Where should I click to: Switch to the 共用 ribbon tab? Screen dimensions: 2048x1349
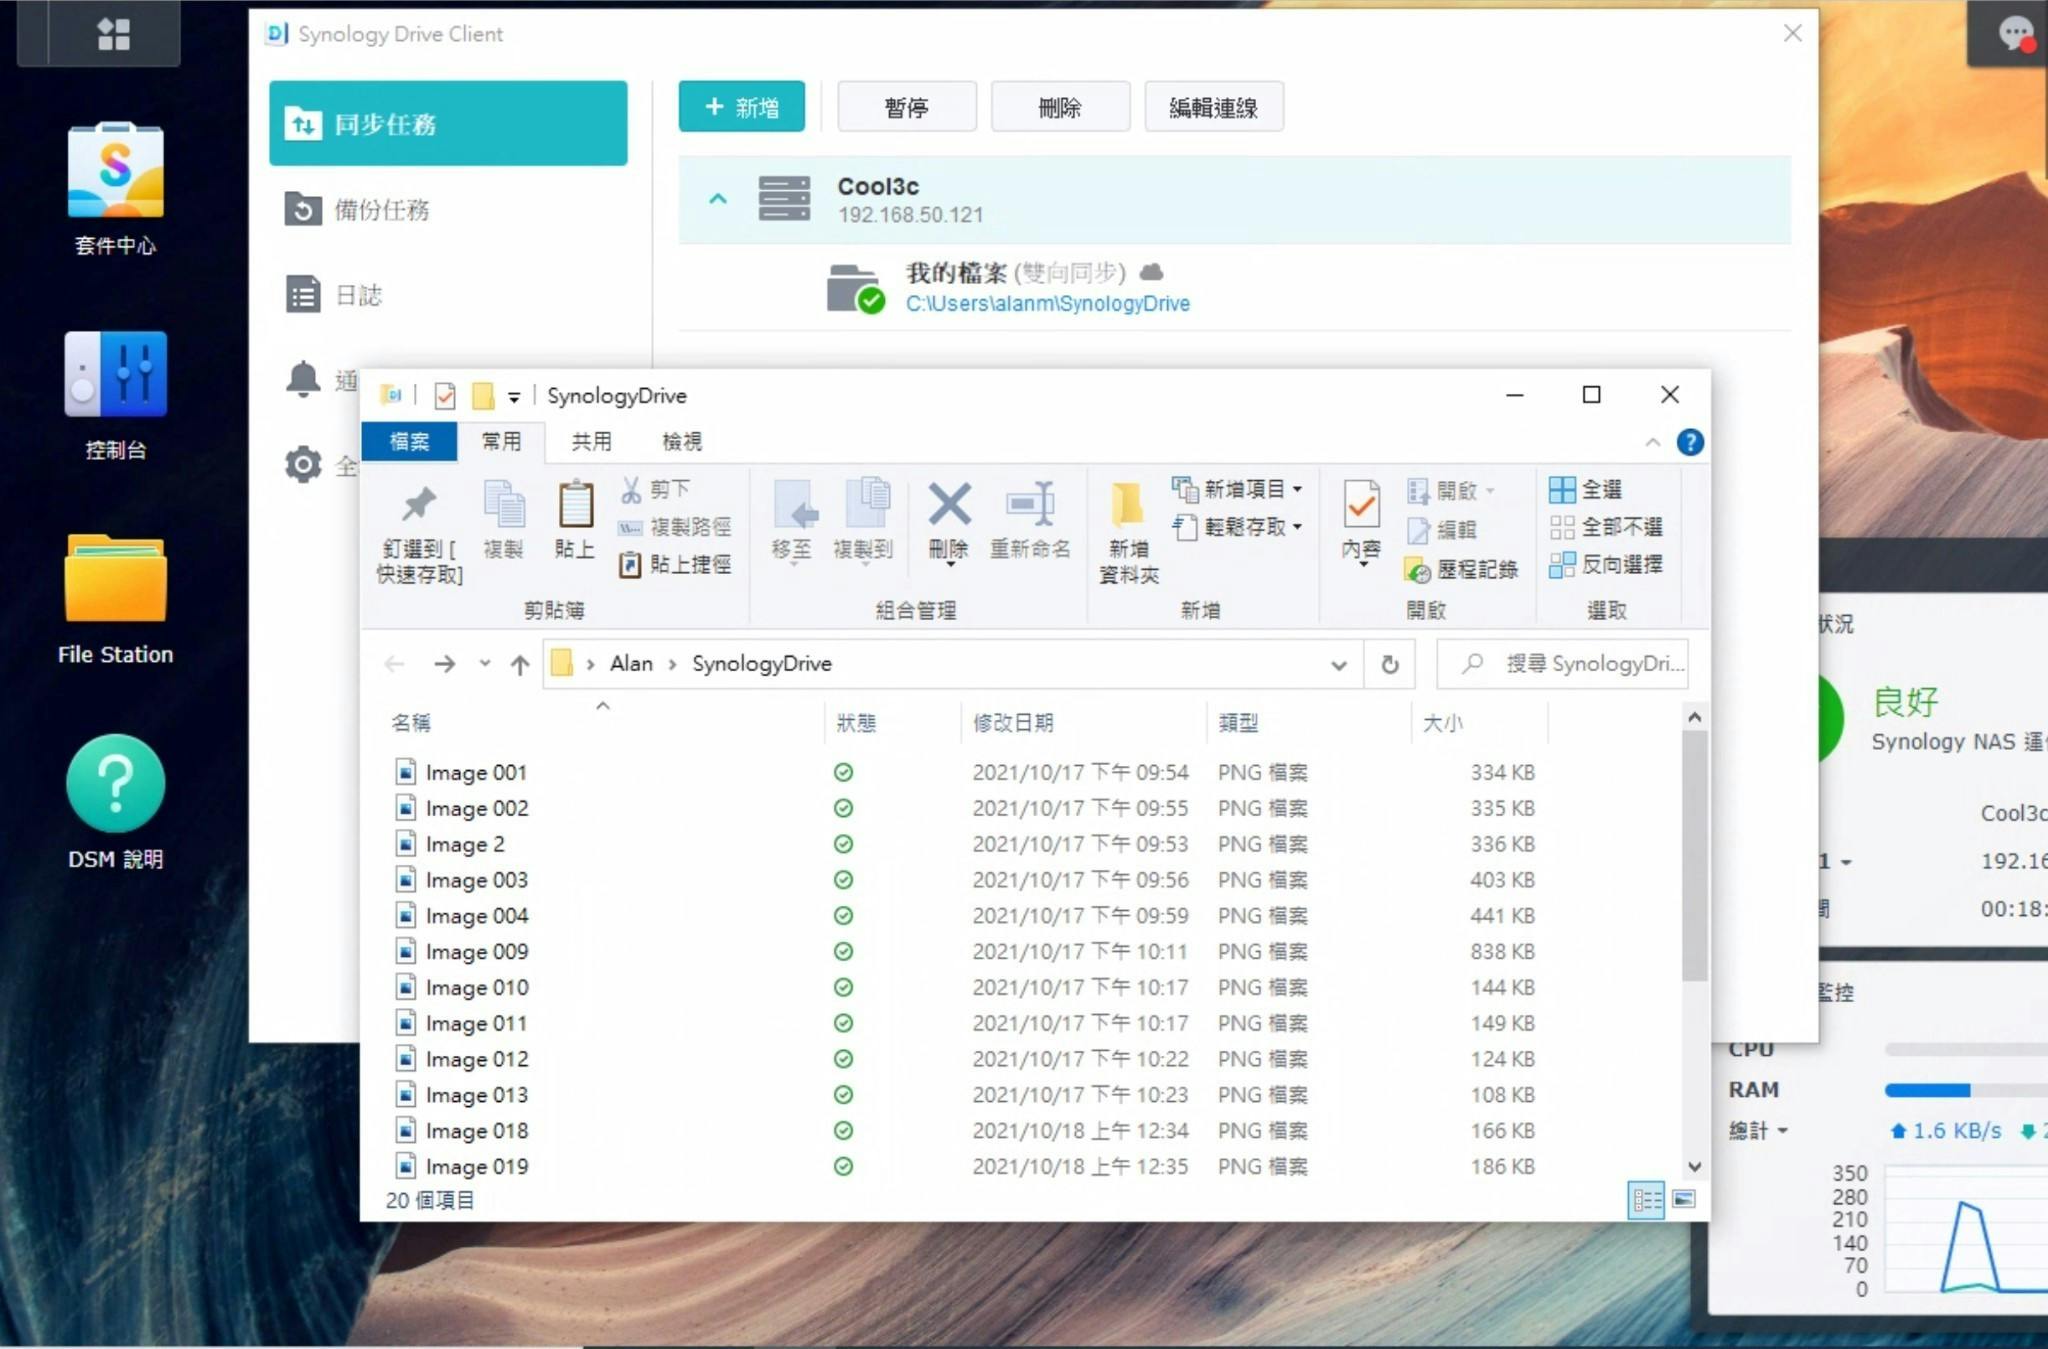(x=591, y=441)
